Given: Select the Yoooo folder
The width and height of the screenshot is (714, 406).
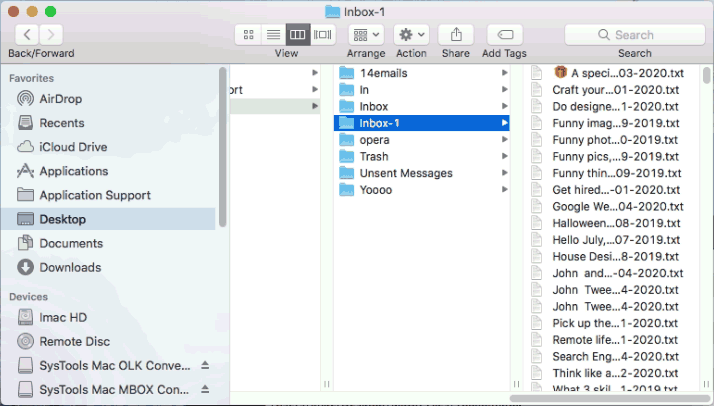Looking at the screenshot, I should pos(422,190).
